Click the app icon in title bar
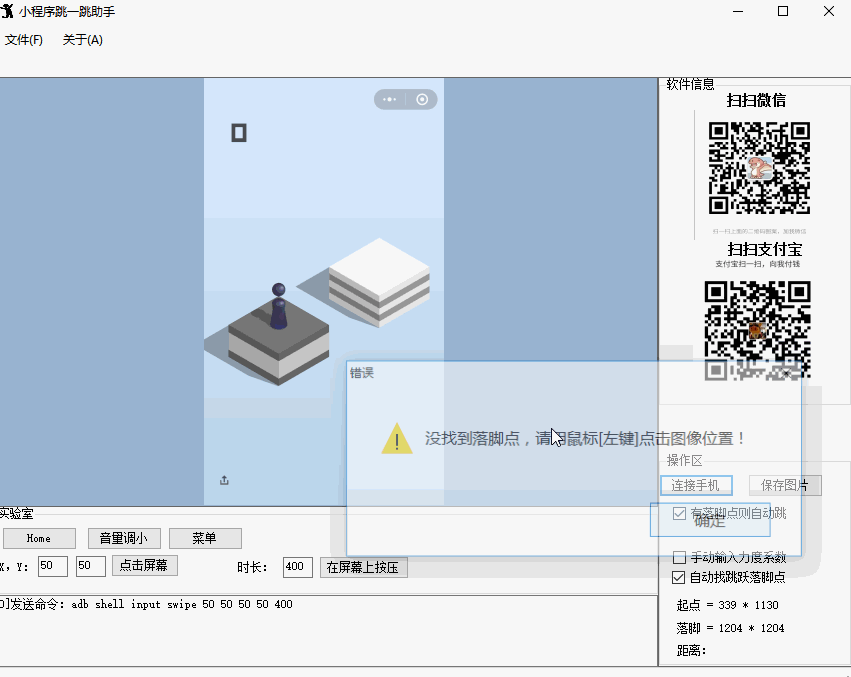 coord(7,11)
